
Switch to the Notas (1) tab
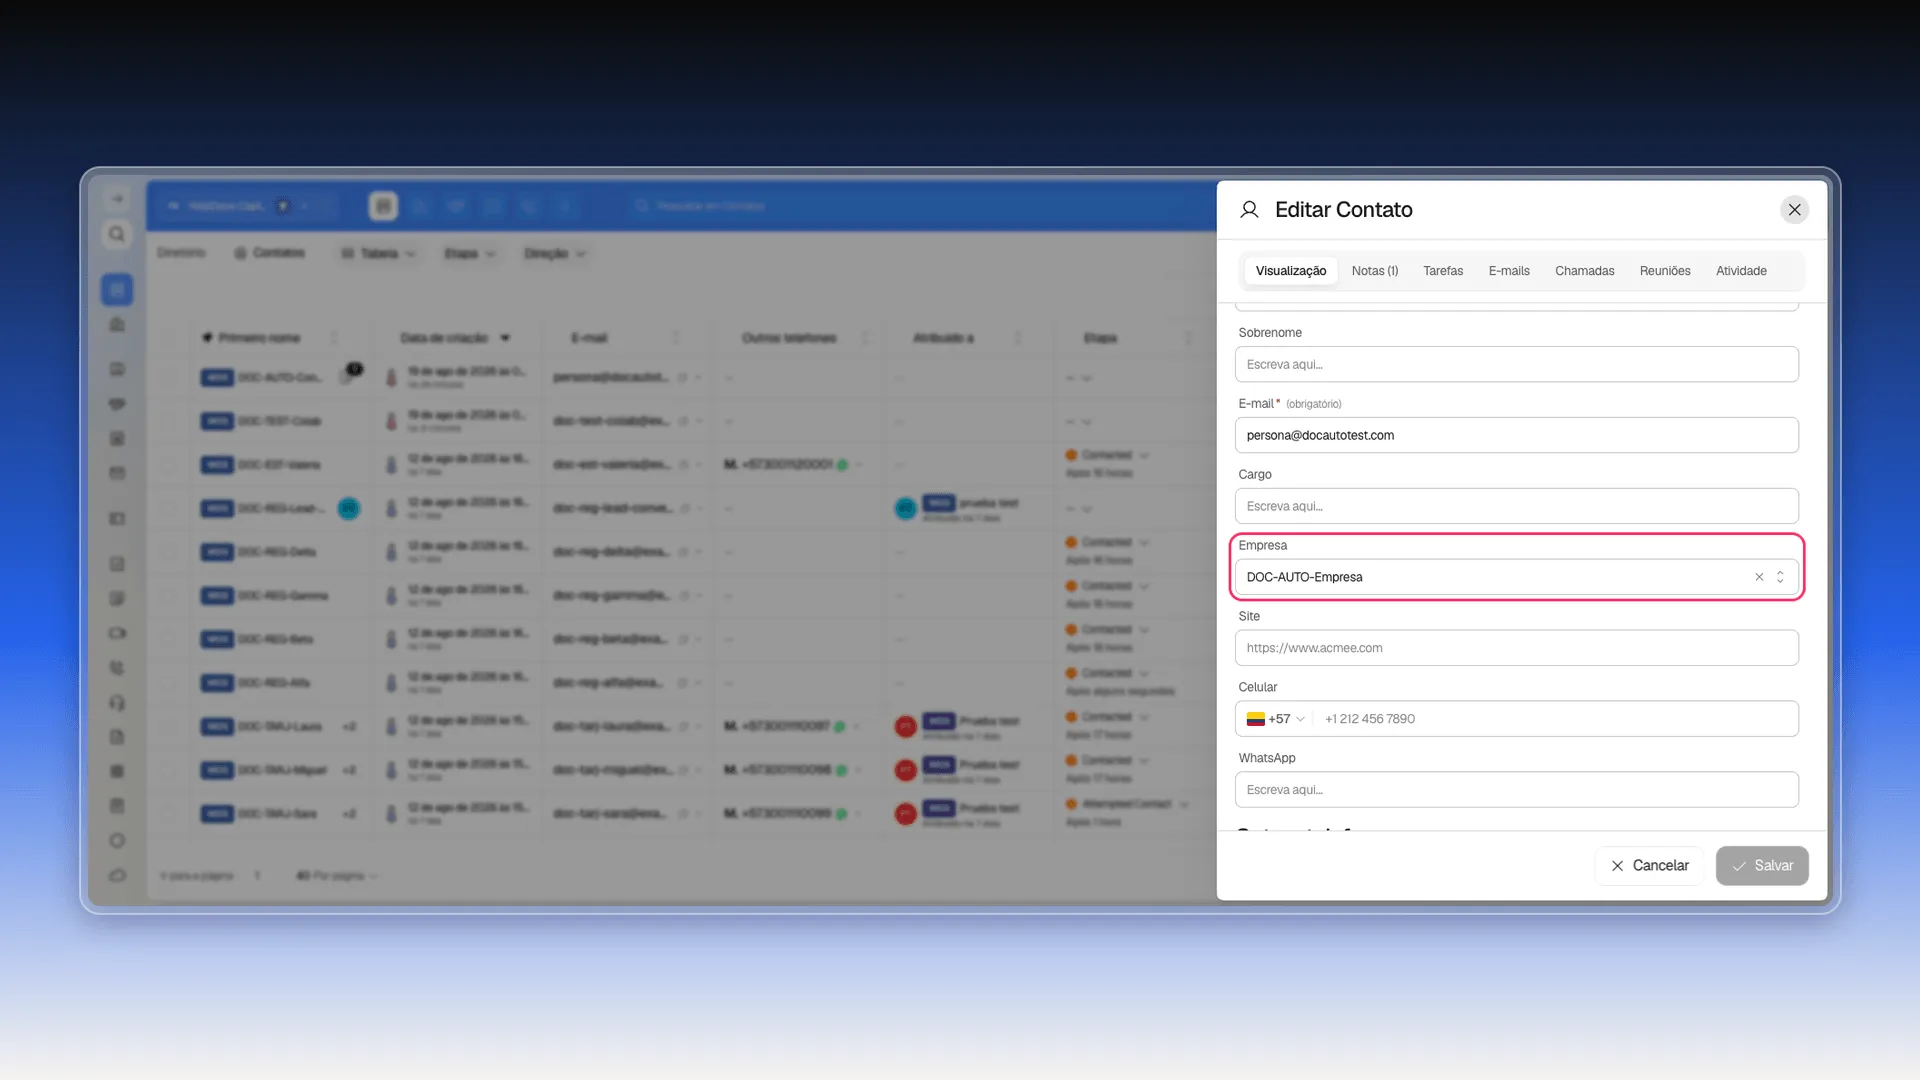coord(1374,271)
